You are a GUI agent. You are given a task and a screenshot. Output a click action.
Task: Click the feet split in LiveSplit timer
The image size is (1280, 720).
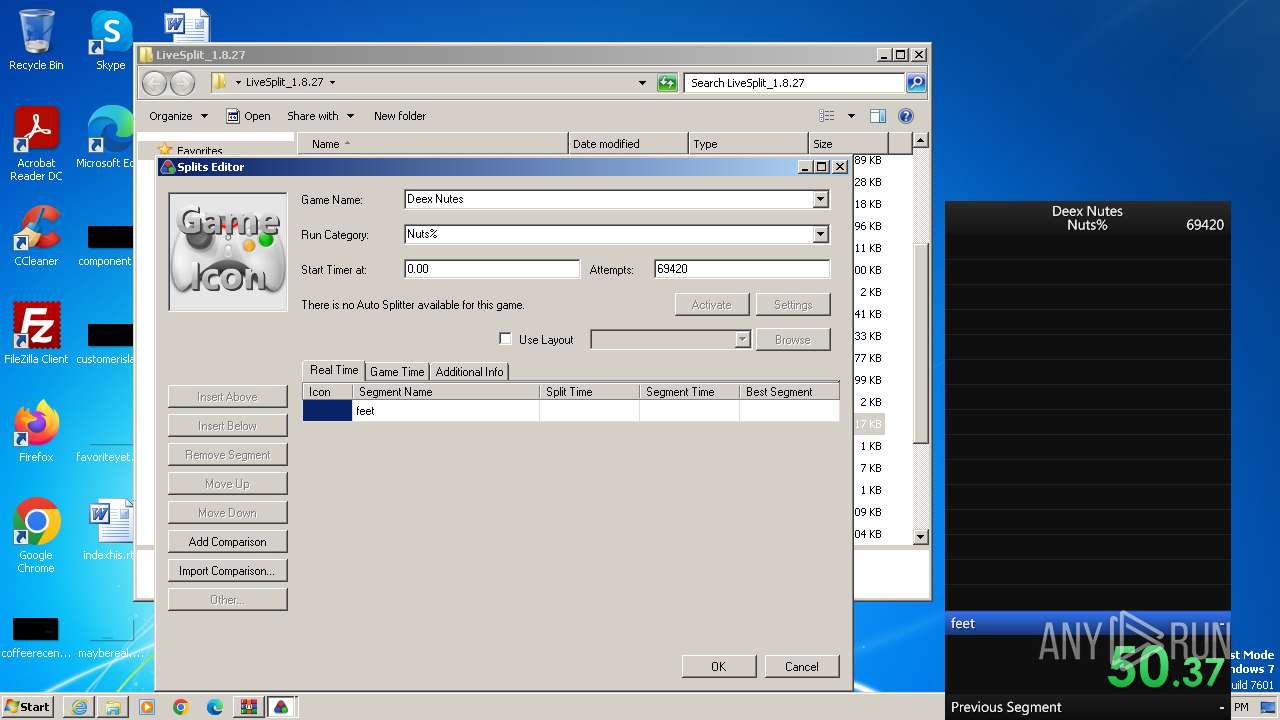pyautogui.click(x=1088, y=623)
